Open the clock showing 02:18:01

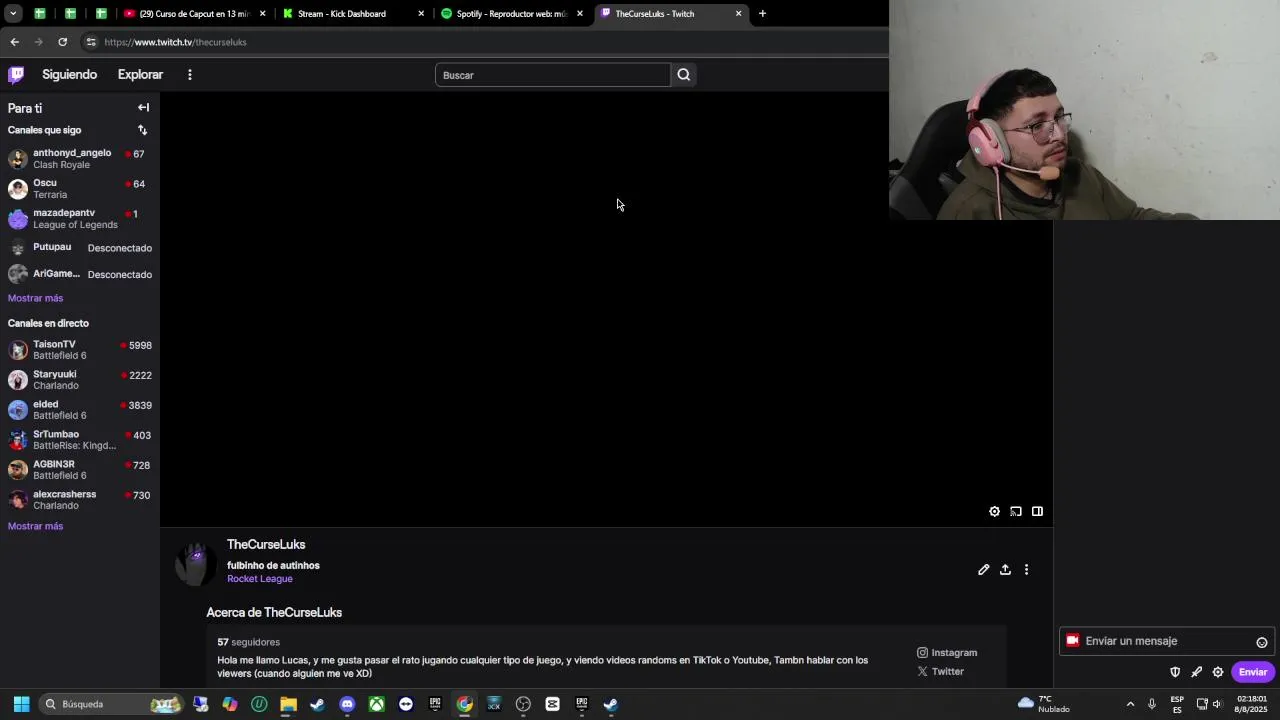1251,704
